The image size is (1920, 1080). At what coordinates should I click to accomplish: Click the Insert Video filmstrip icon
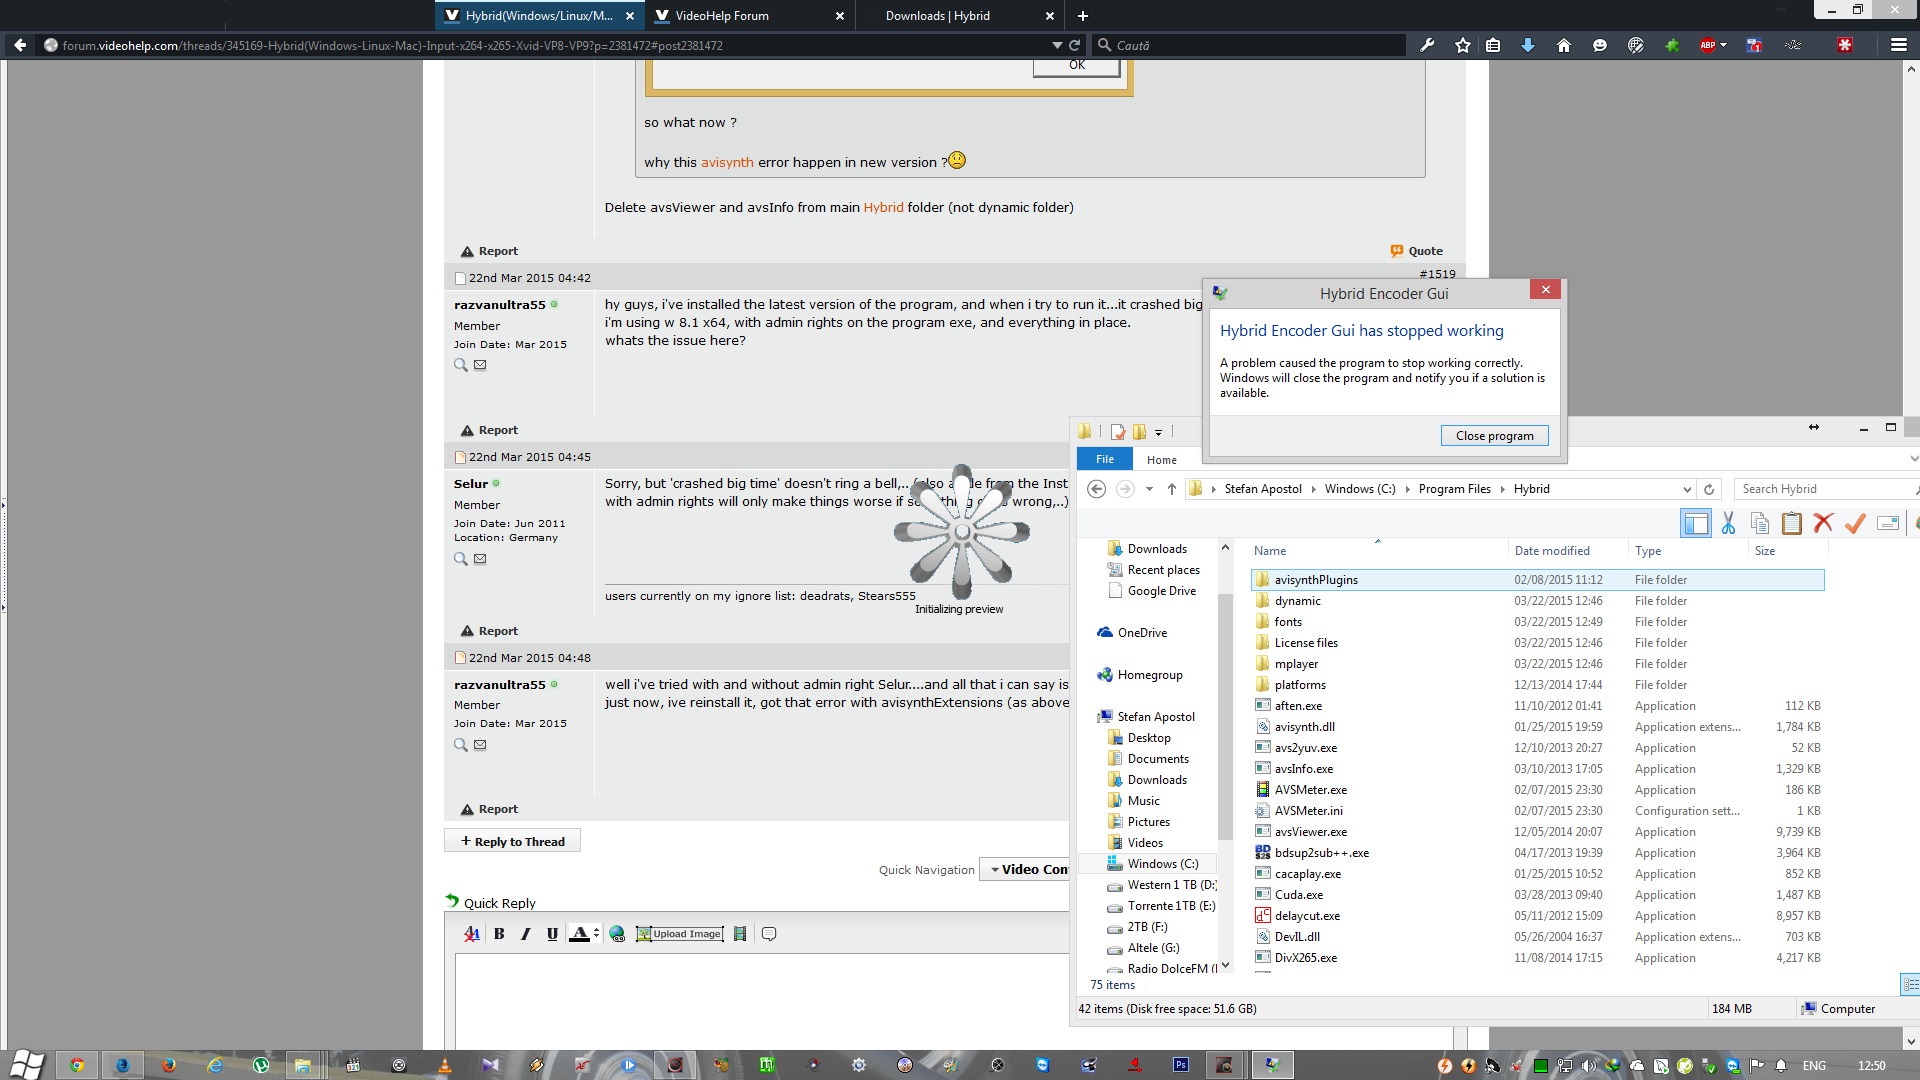point(740,934)
